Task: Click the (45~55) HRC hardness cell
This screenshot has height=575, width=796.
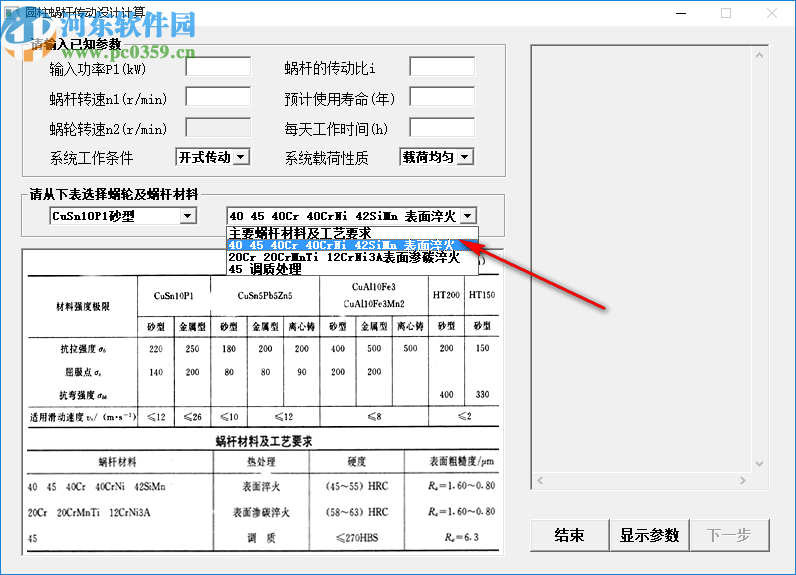Action: tap(356, 486)
